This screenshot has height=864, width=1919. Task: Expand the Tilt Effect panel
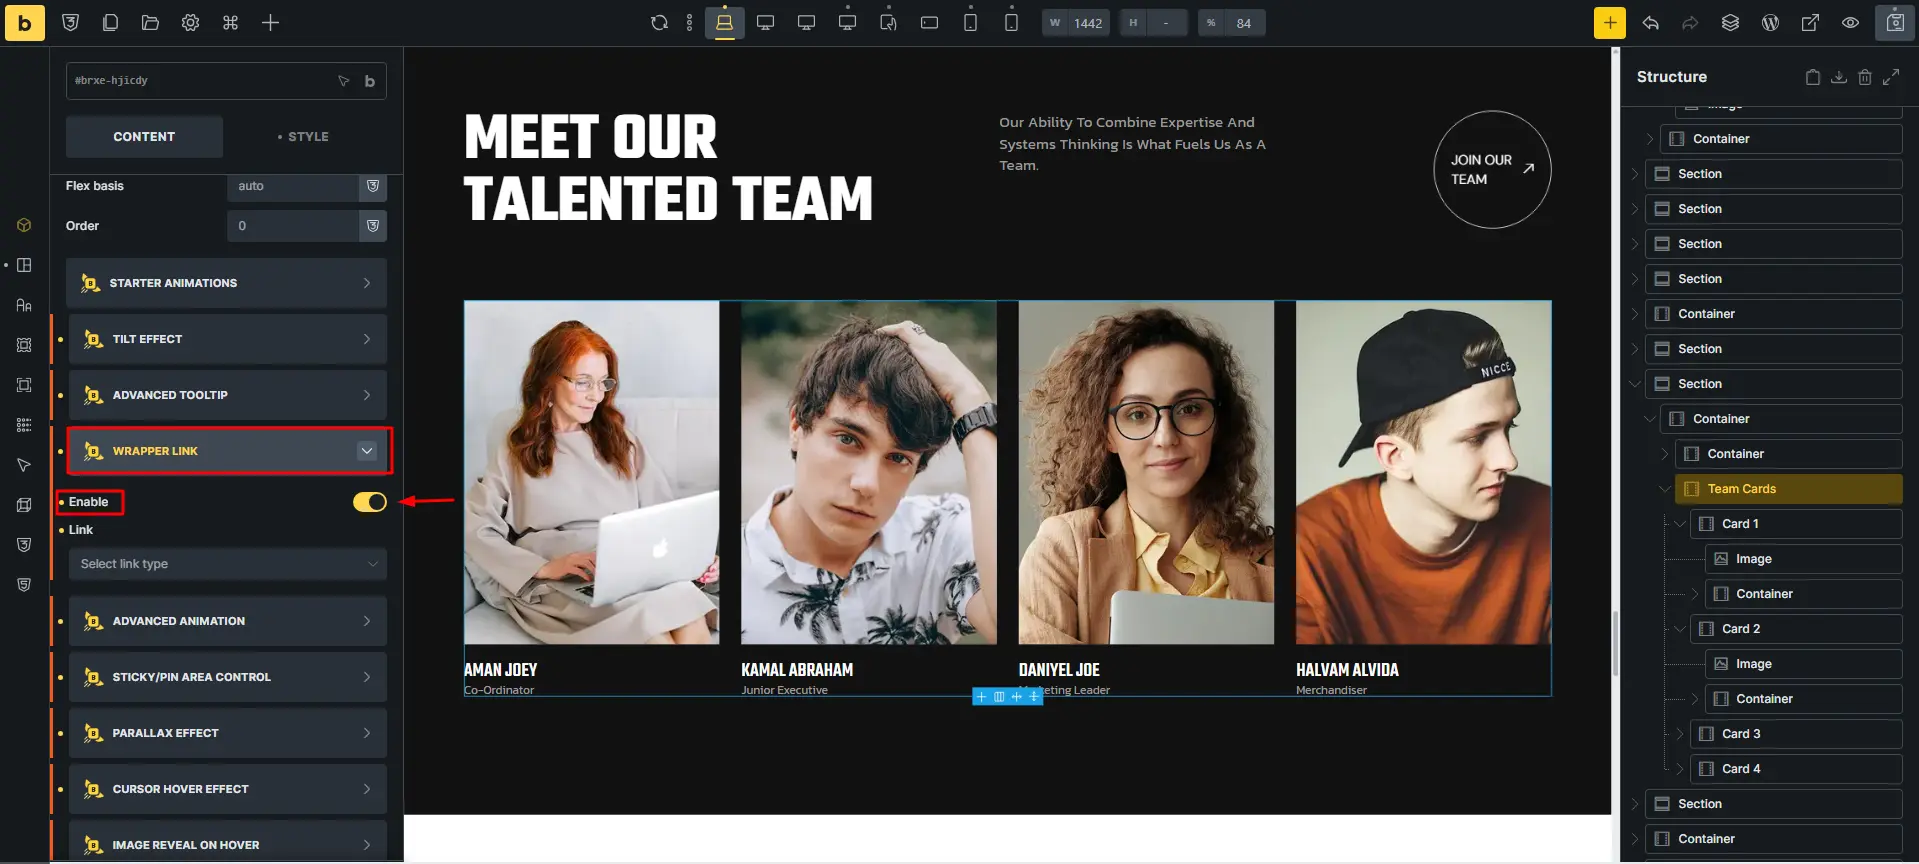228,339
